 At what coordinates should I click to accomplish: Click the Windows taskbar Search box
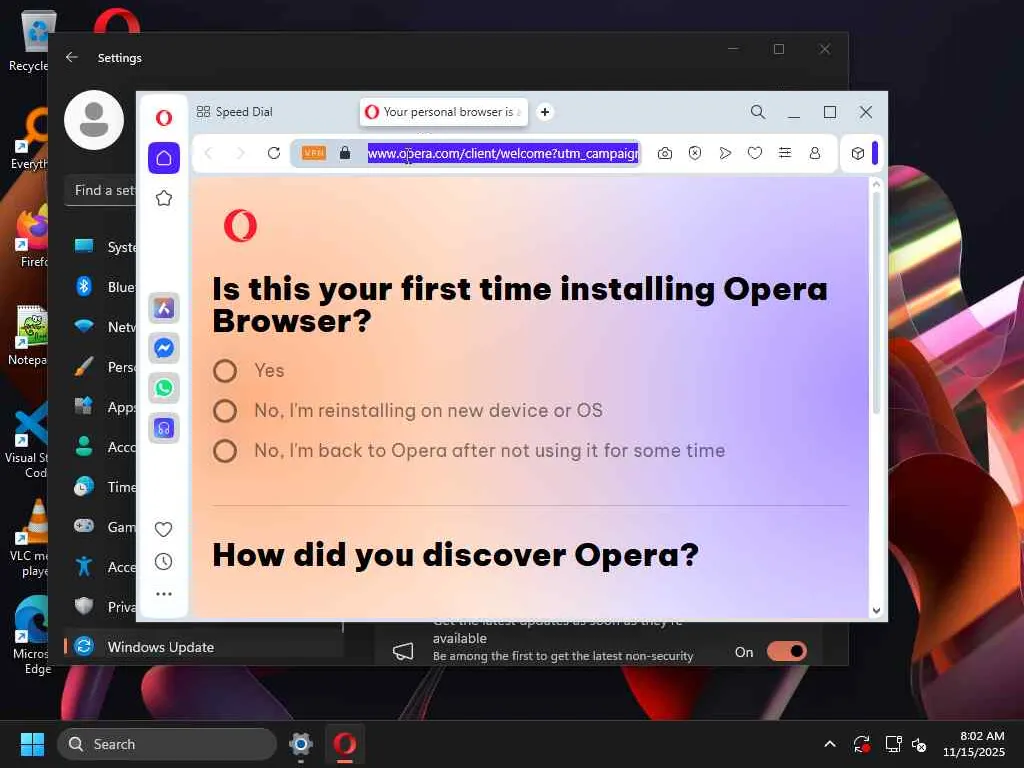[167, 744]
